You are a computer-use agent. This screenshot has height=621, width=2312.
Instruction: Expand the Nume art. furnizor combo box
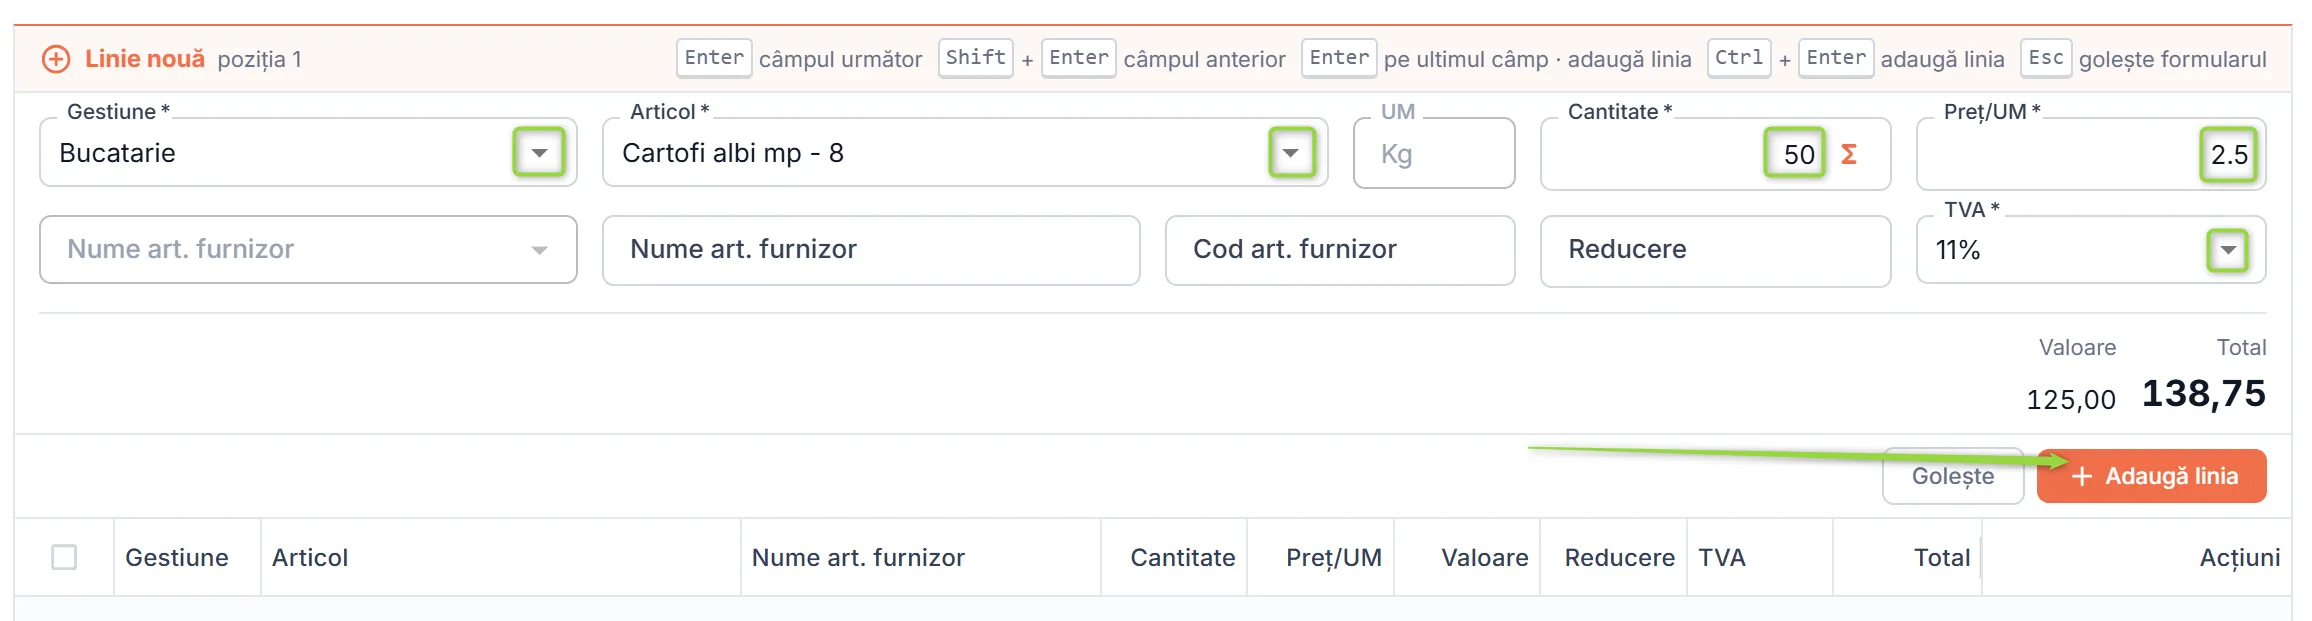coord(308,250)
